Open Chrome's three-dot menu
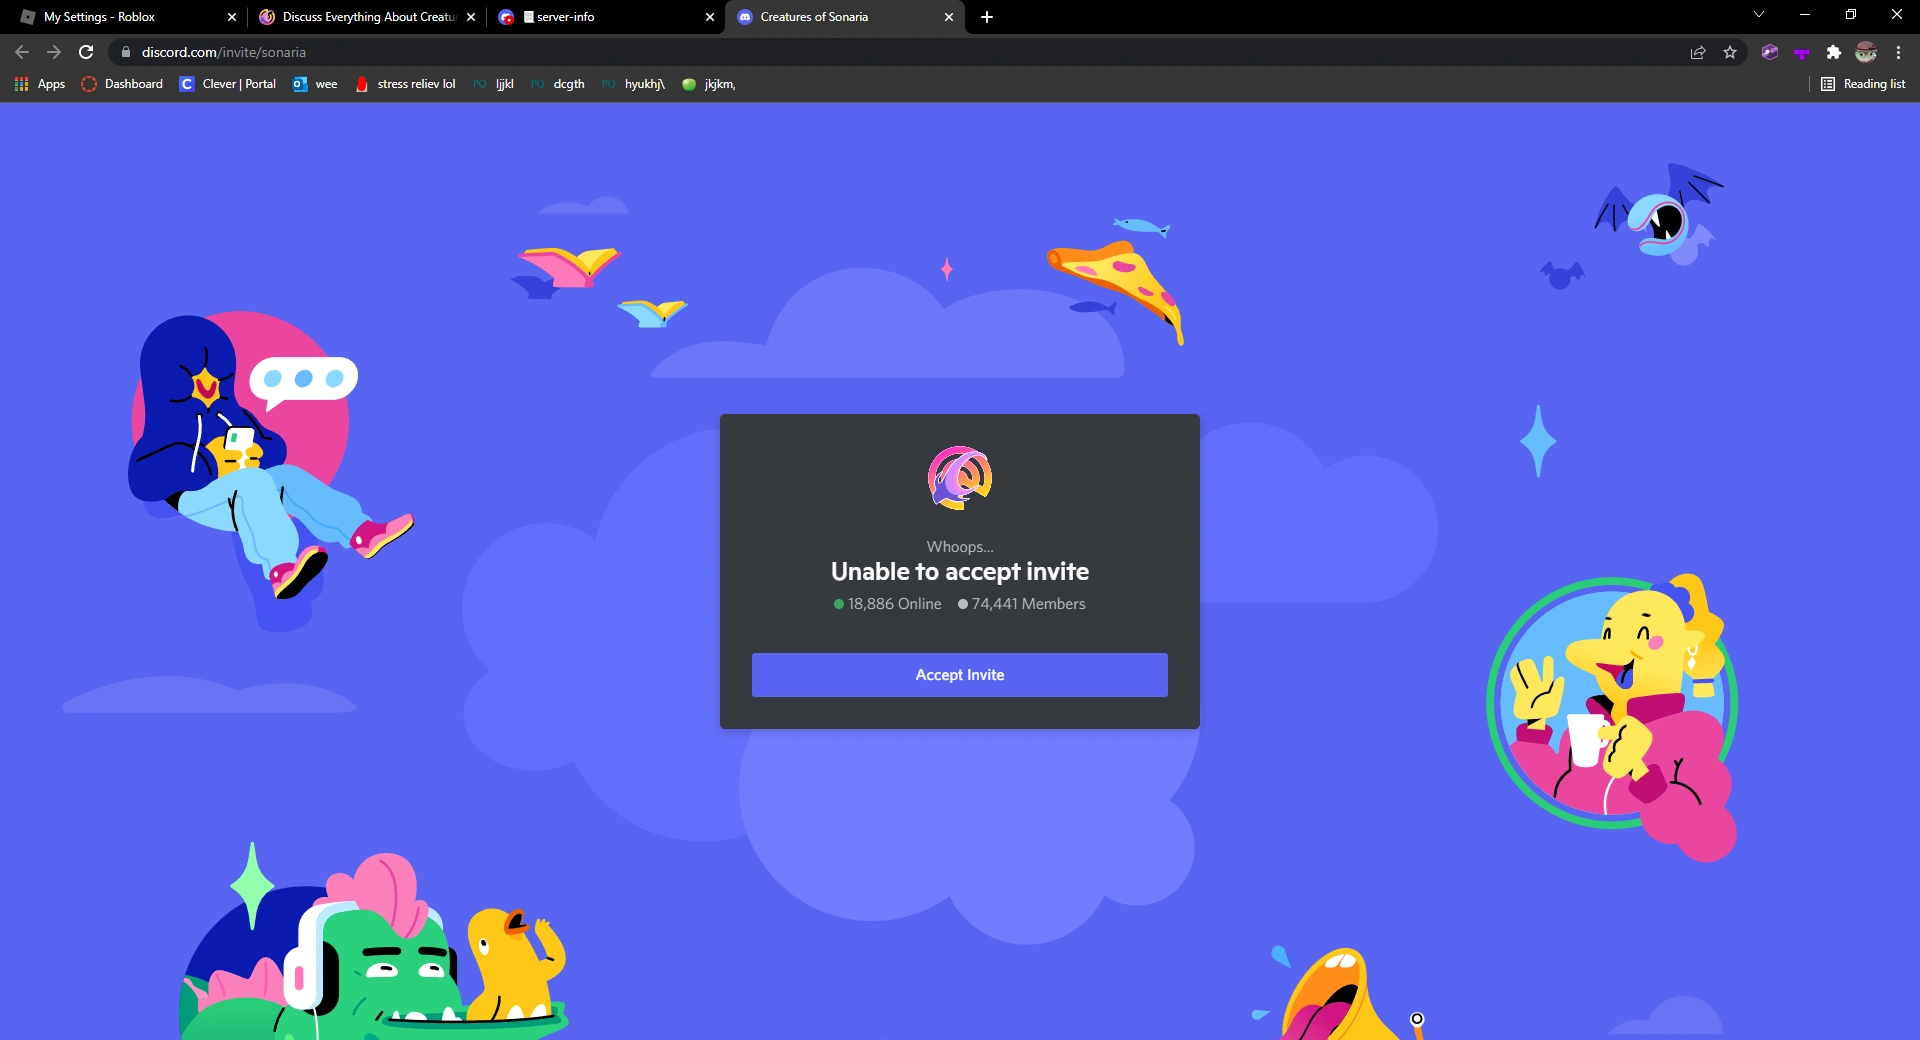 [1897, 52]
